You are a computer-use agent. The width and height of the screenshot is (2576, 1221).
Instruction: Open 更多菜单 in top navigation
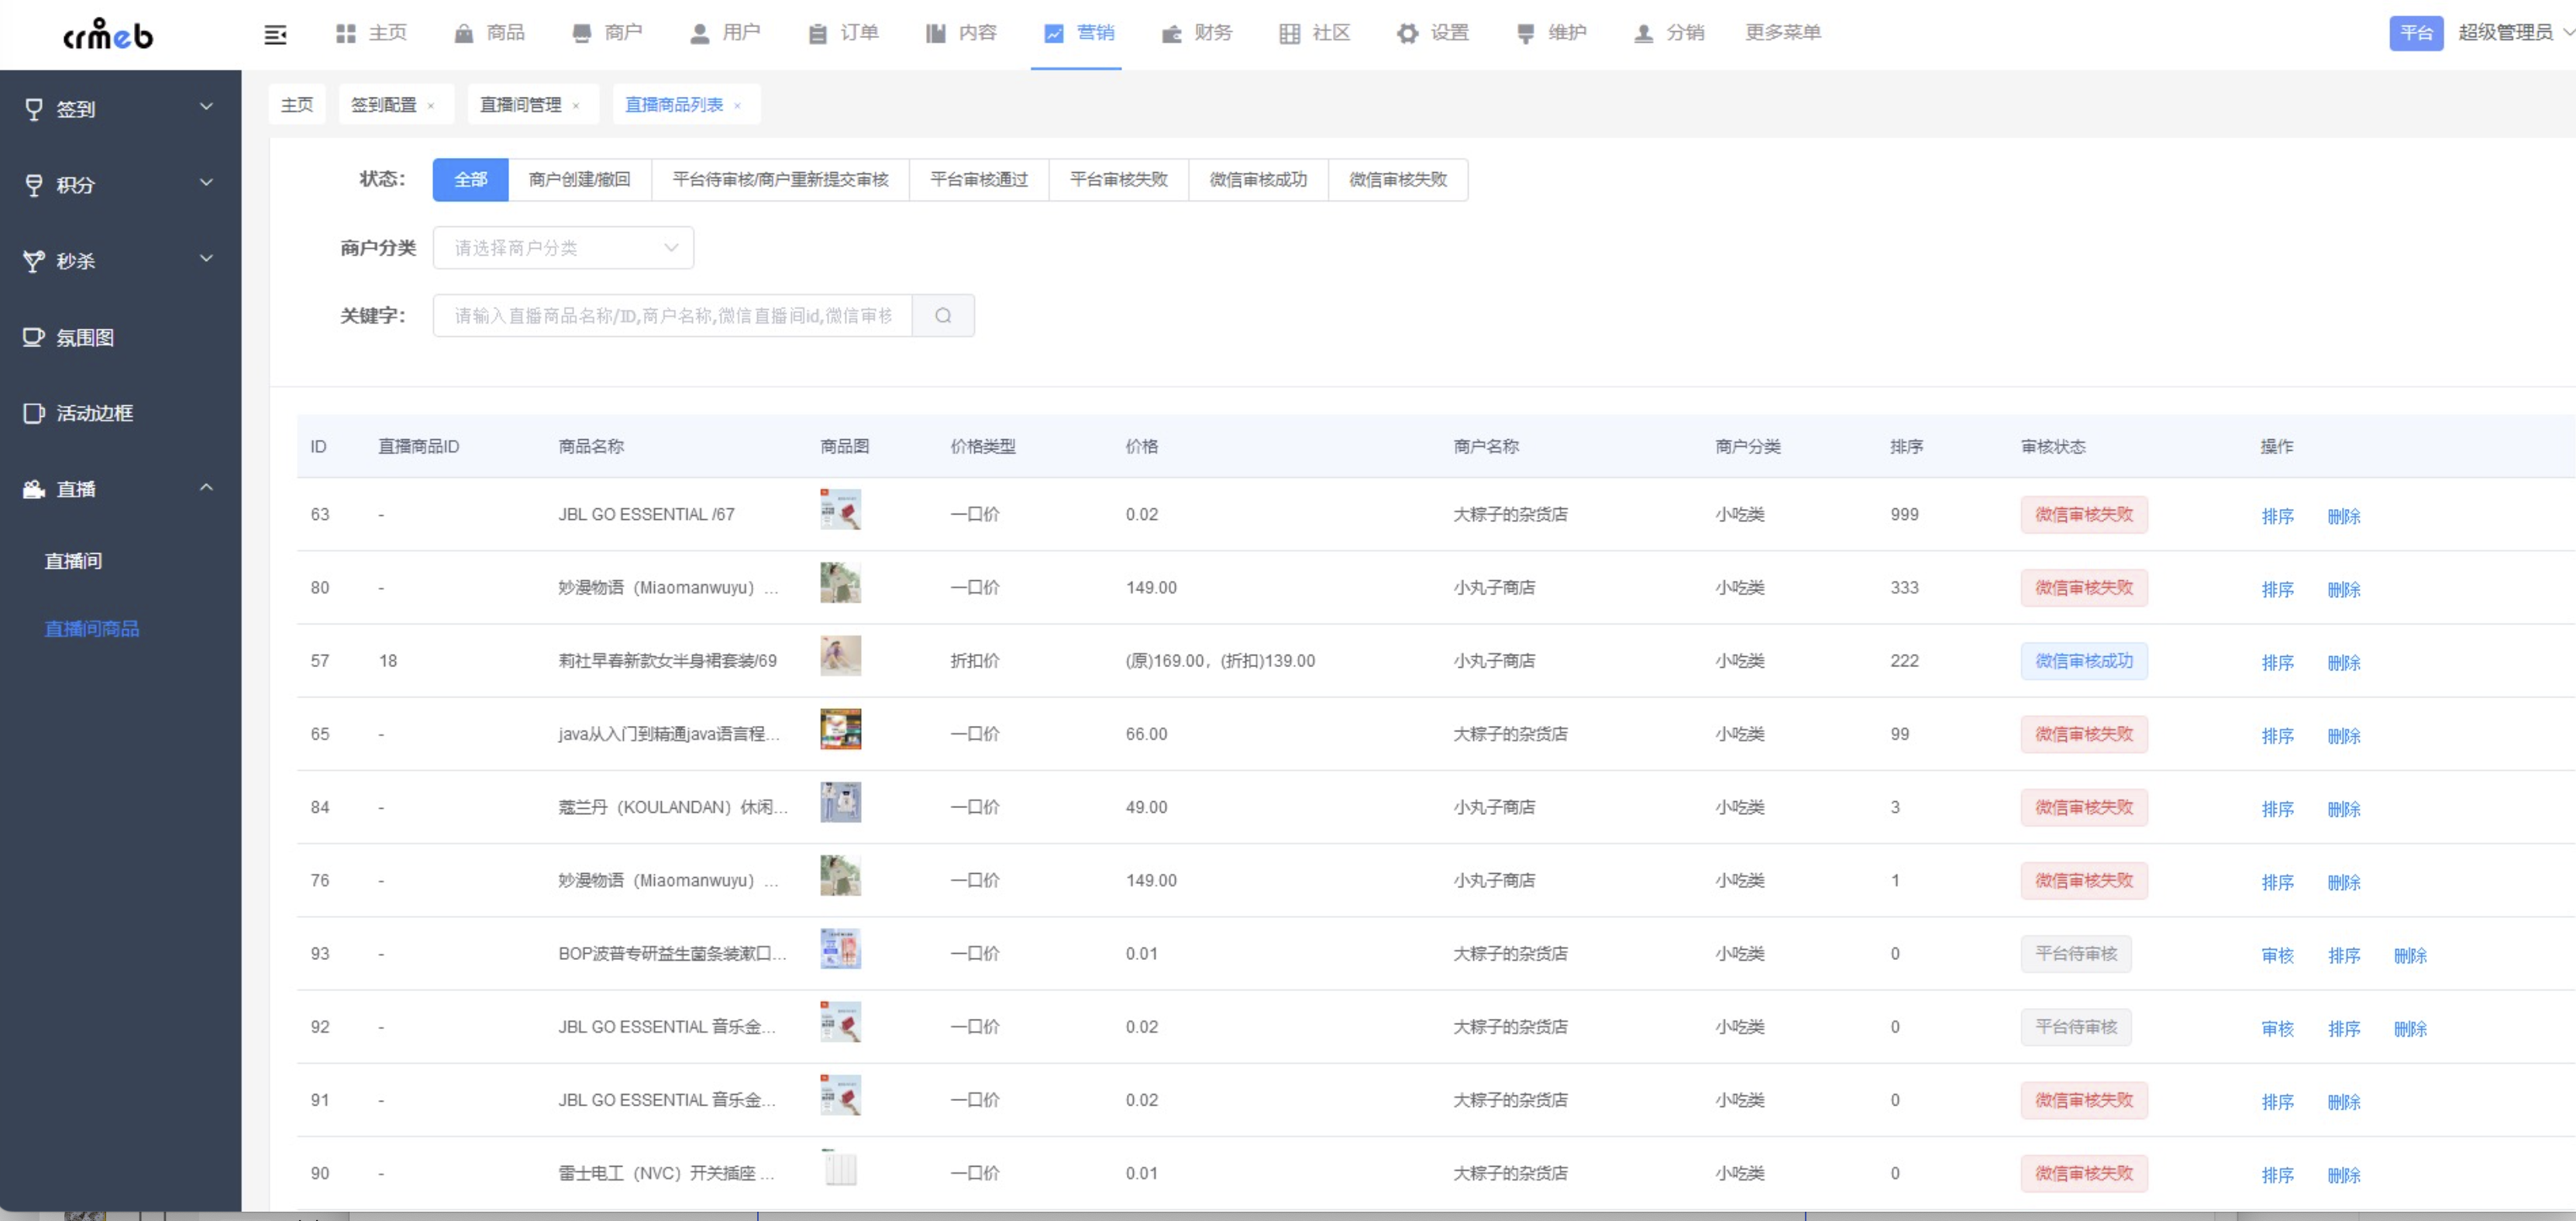(1783, 33)
